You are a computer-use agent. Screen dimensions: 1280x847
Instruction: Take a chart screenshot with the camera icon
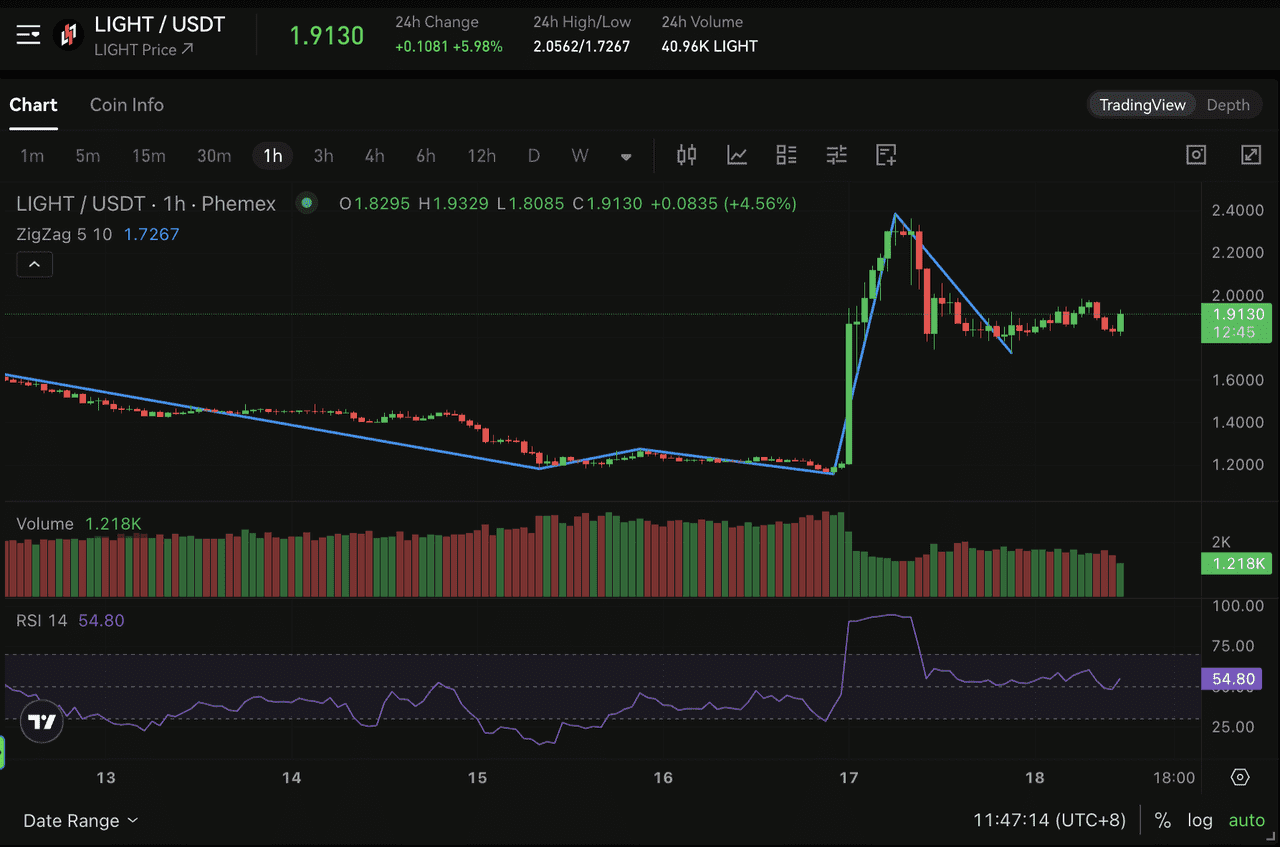1195,155
